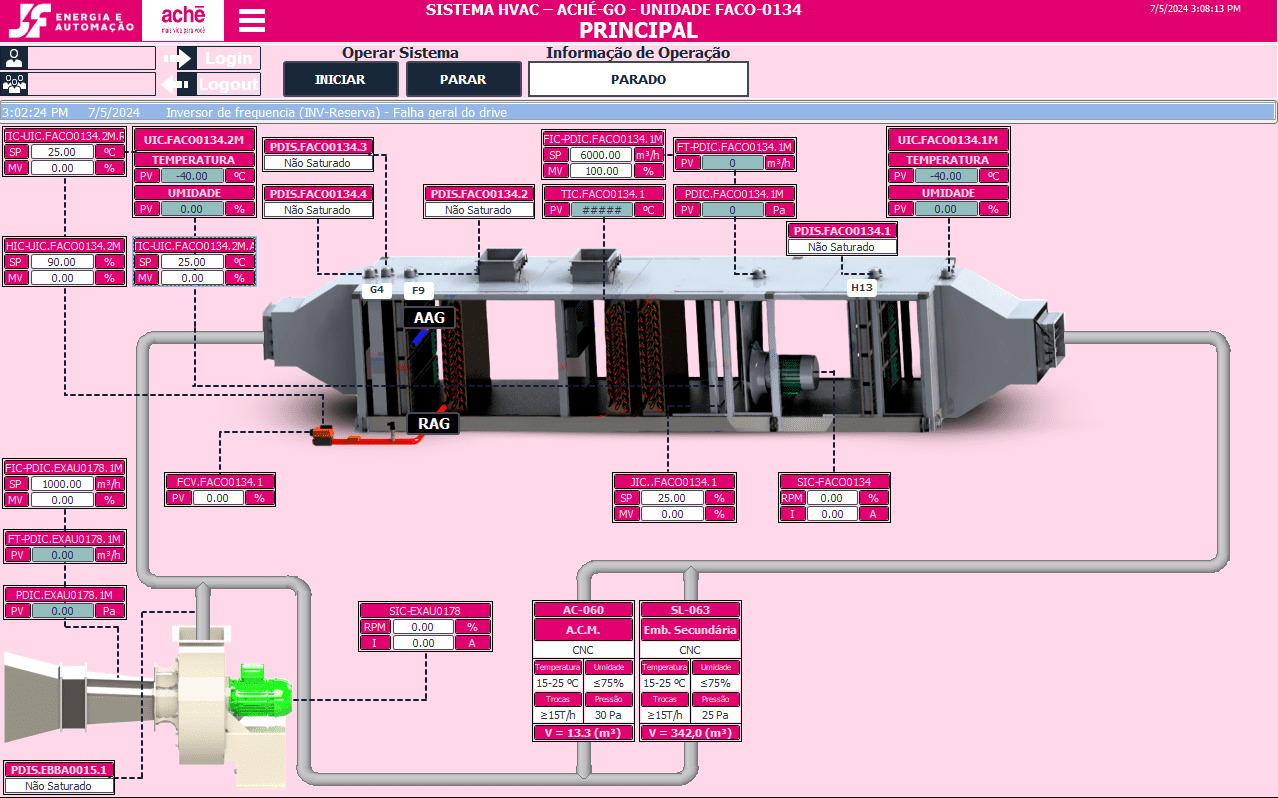Click the user group icon
1278x798 pixels.
pyautogui.click(x=14, y=83)
